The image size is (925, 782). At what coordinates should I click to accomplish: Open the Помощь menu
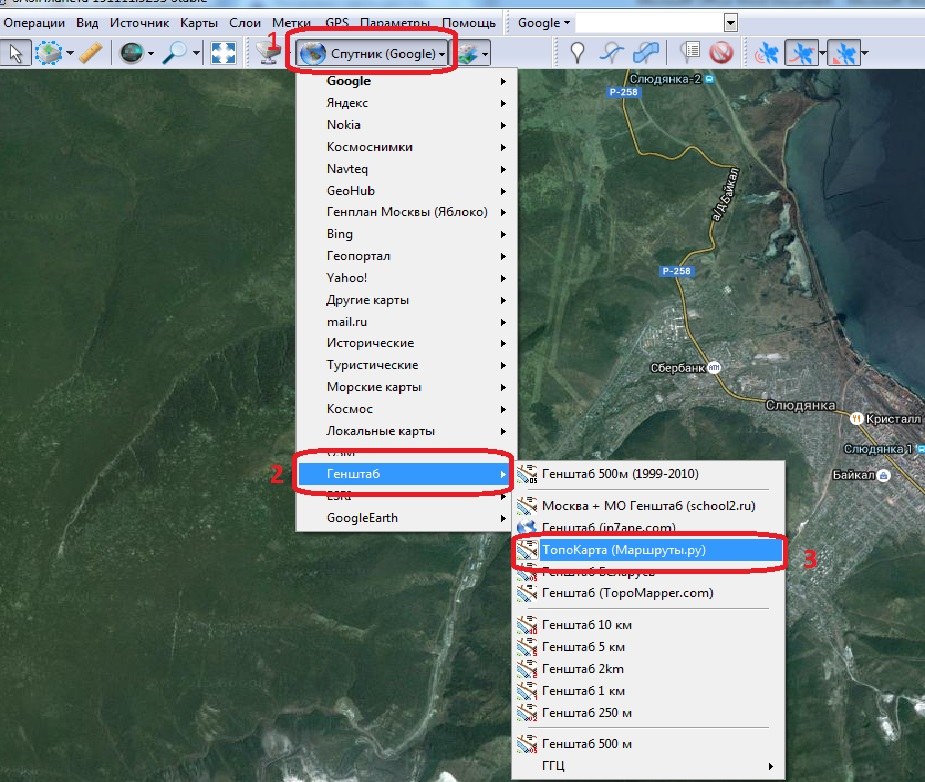point(469,23)
